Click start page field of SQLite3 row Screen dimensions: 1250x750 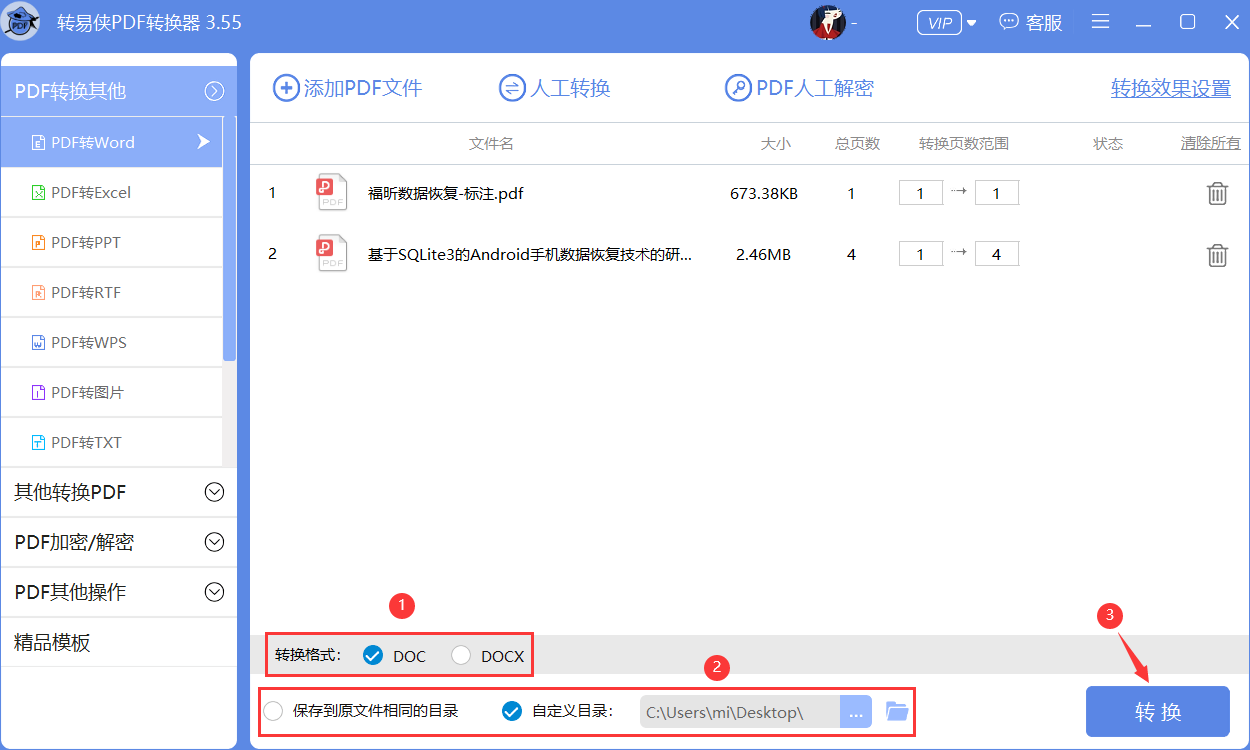tap(921, 254)
